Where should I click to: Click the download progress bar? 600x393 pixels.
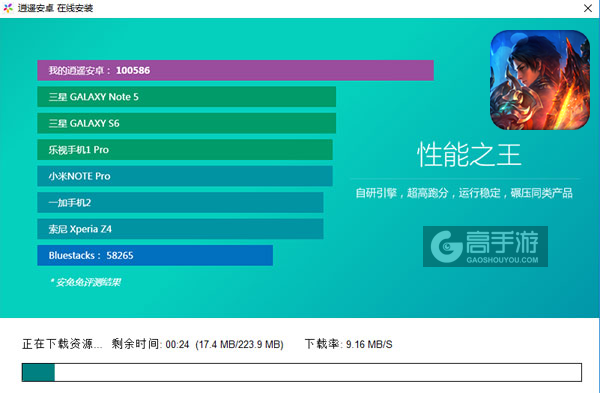302,372
